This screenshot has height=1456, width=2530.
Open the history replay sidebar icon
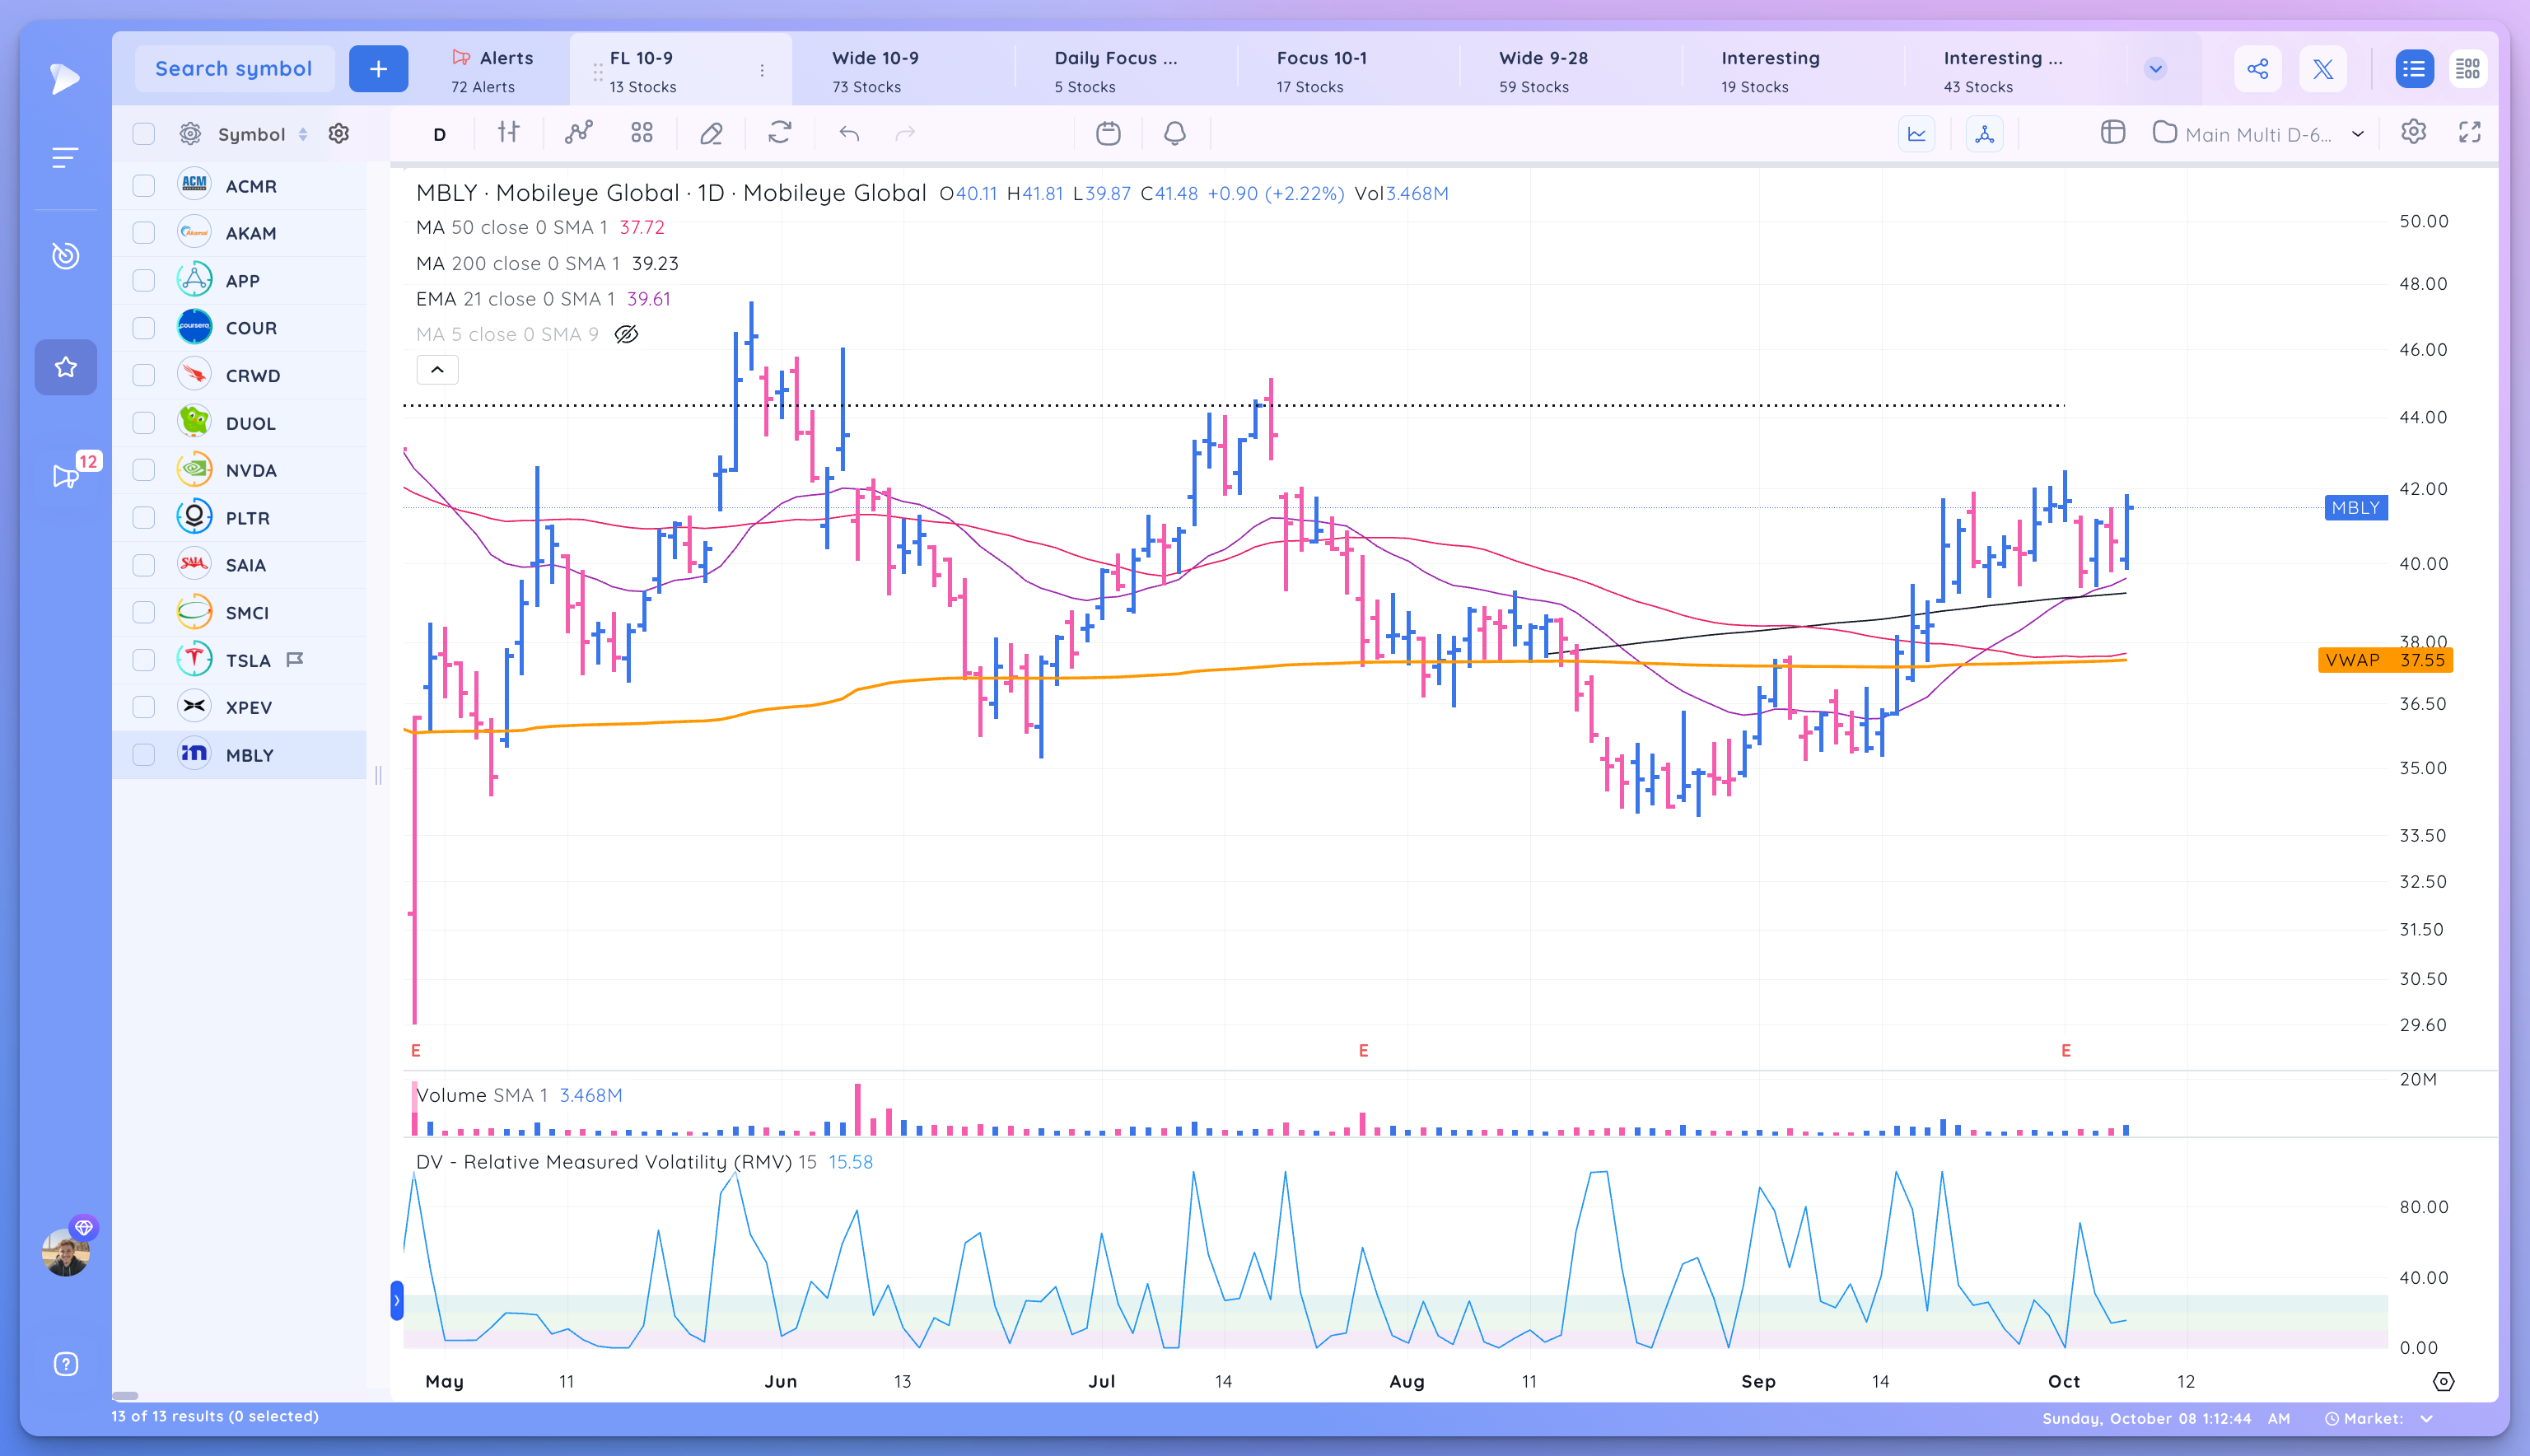click(x=65, y=256)
